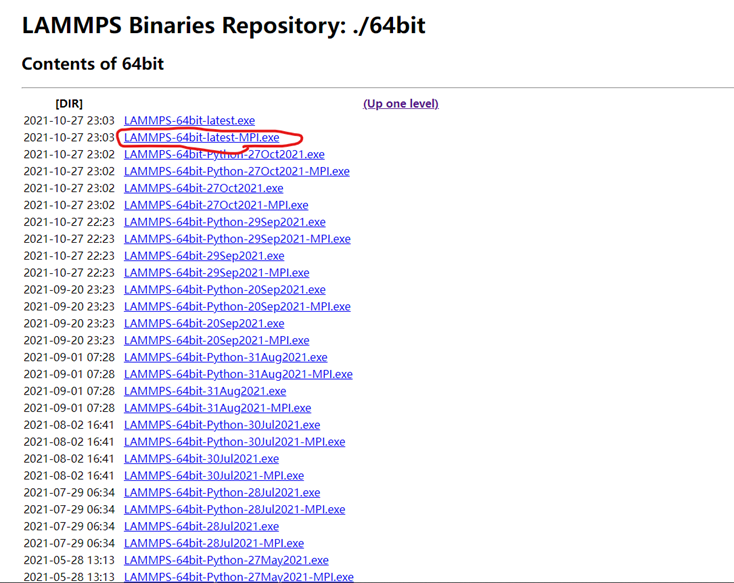Download LAMMPS-64bit-30Jul2021-MPI.exe
This screenshot has height=583, width=734.
click(214, 475)
